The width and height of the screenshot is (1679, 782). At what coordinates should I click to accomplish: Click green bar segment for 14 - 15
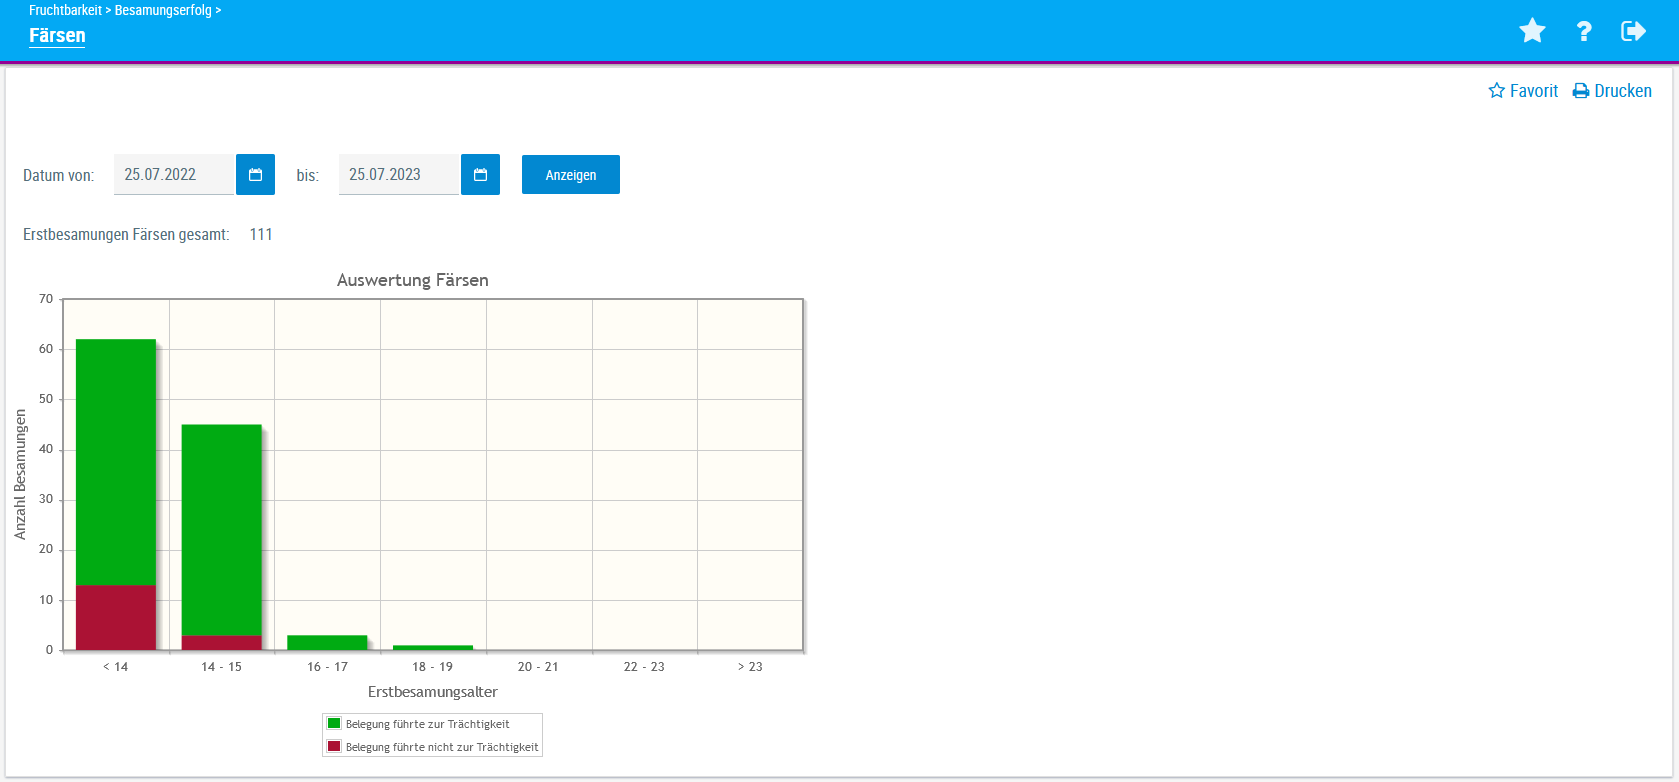pos(221,530)
